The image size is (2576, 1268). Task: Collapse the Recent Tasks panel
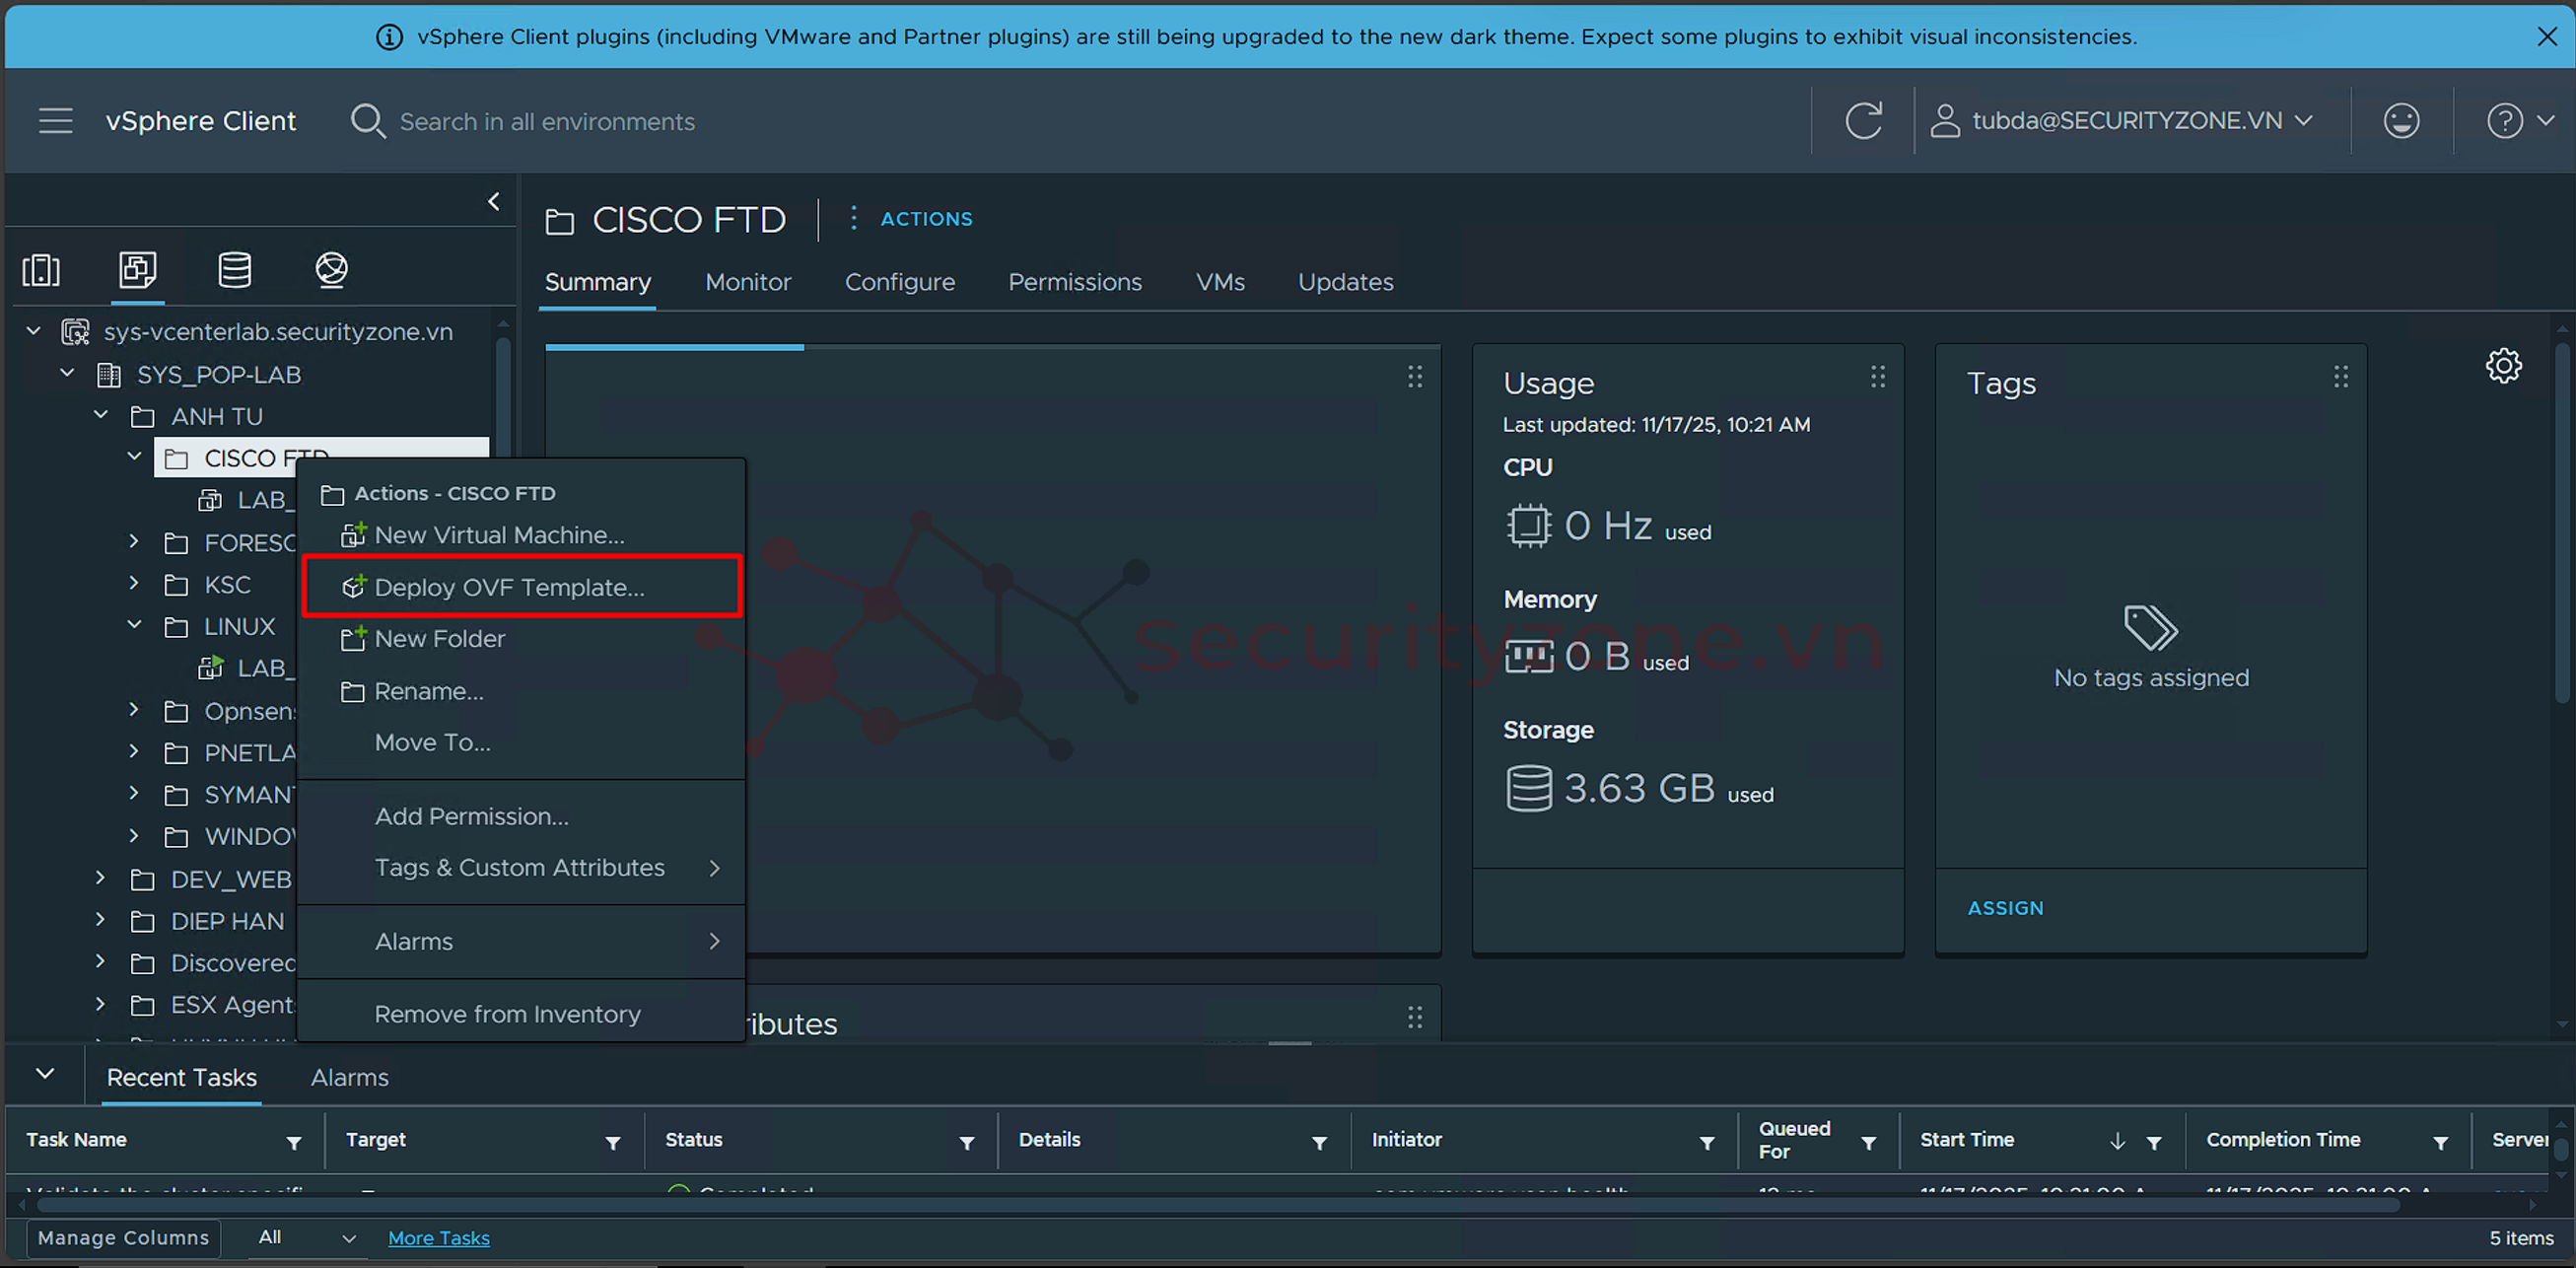click(45, 1074)
